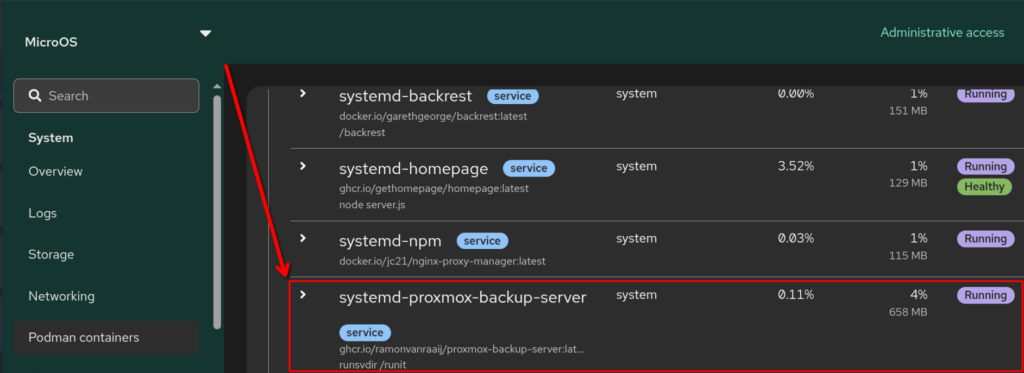This screenshot has width=1024, height=373.
Task: Click the systemd-homepage container name
Action: (413, 169)
